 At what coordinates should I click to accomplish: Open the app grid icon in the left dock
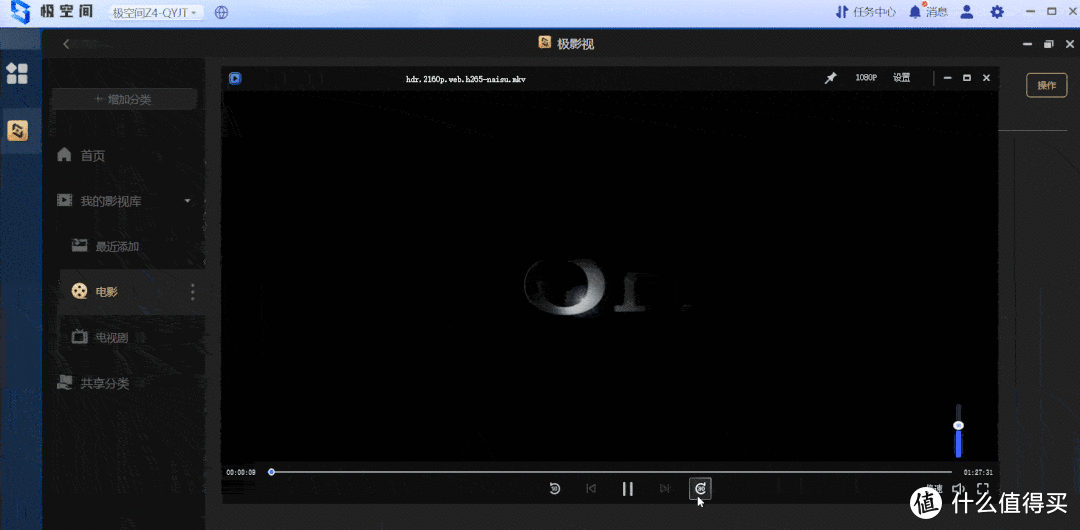point(17,73)
